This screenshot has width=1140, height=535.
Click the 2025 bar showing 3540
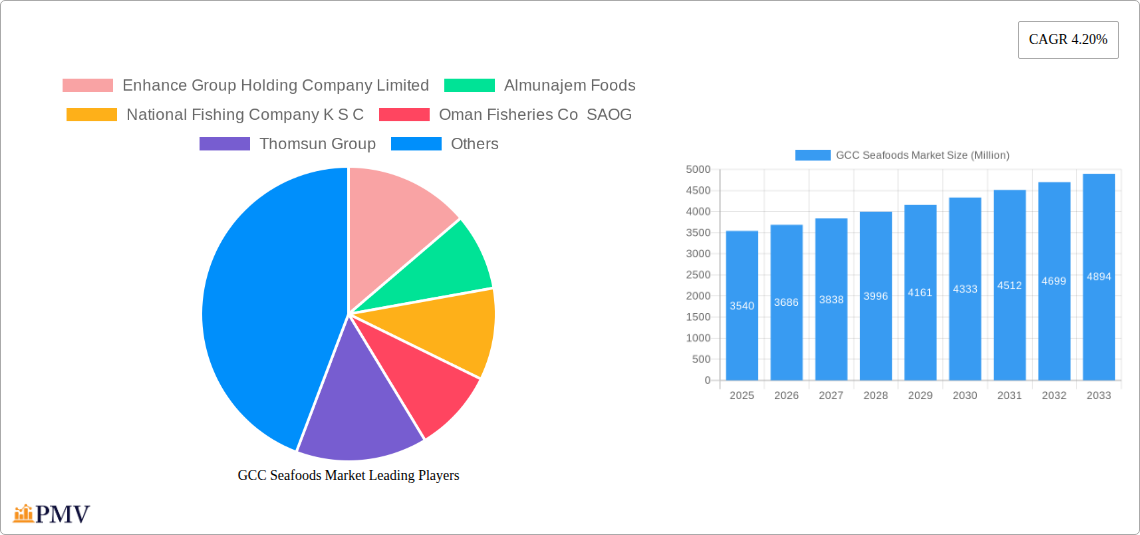[x=742, y=305]
